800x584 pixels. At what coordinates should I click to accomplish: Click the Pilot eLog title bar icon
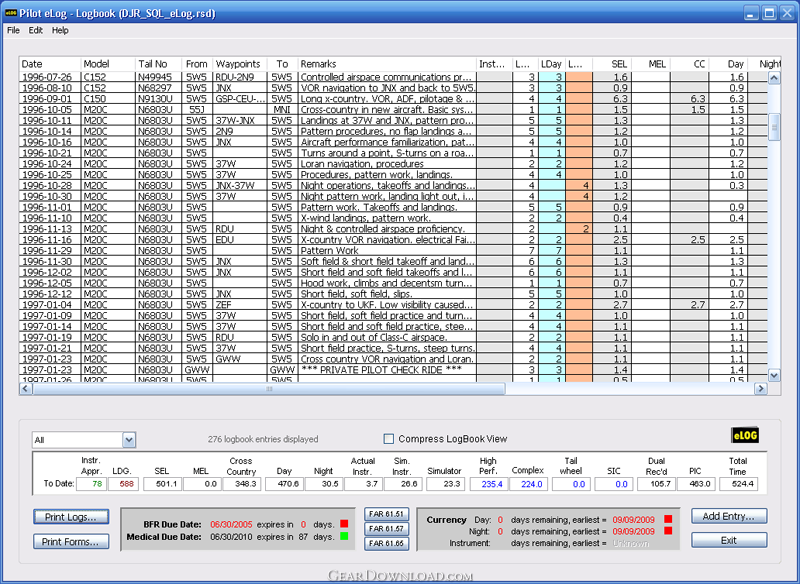tap(11, 13)
